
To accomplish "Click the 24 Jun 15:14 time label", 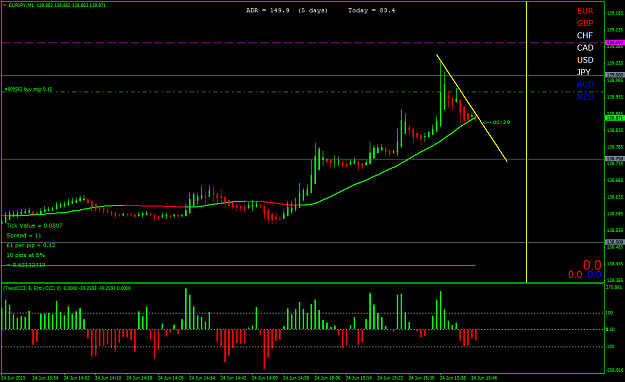I will pyautogui.click(x=359, y=378).
